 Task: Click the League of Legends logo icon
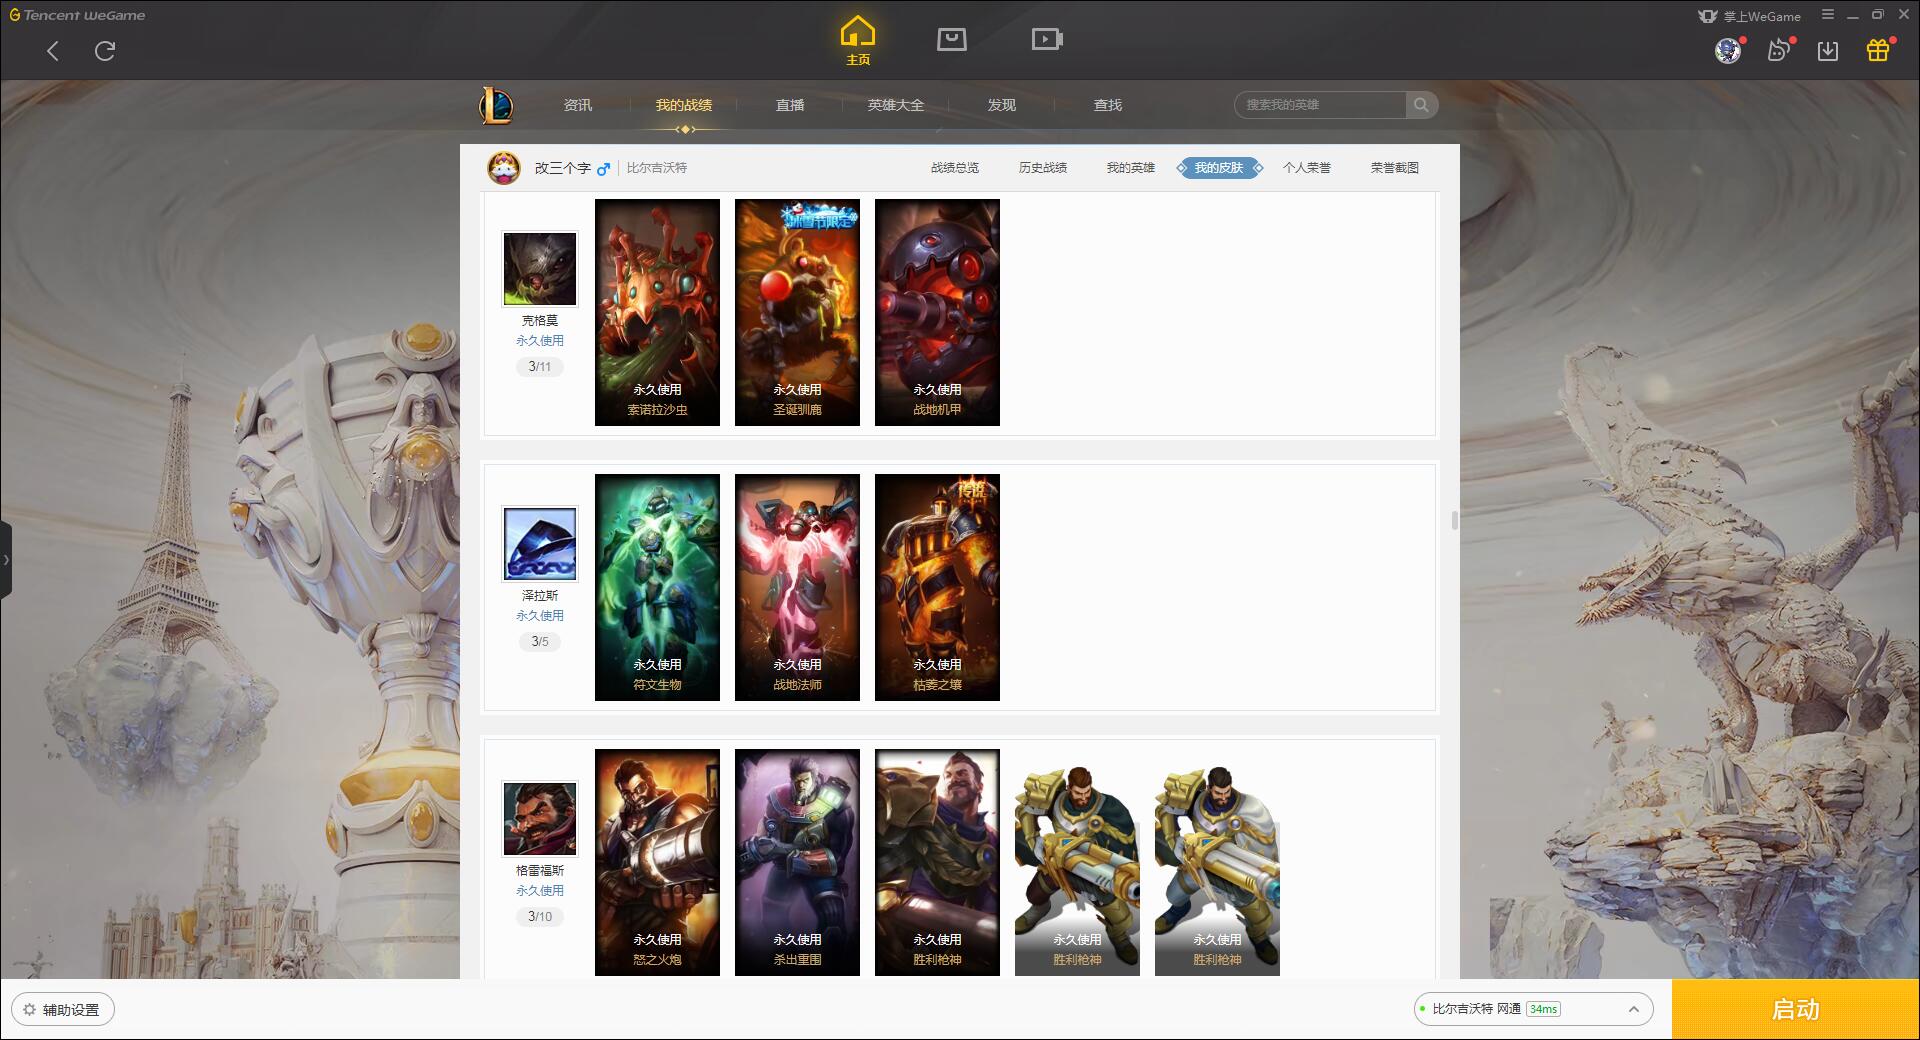[496, 105]
